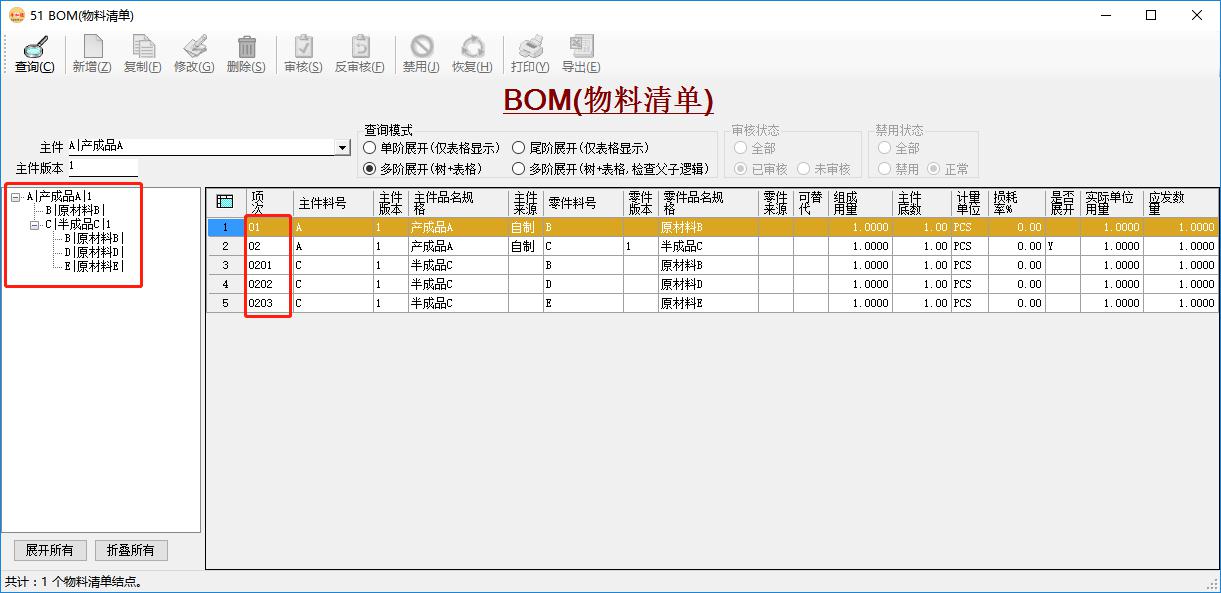Select the 多阶展开(树+表格) radio option
Image resolution: width=1221 pixels, height=593 pixels.
pos(371,167)
